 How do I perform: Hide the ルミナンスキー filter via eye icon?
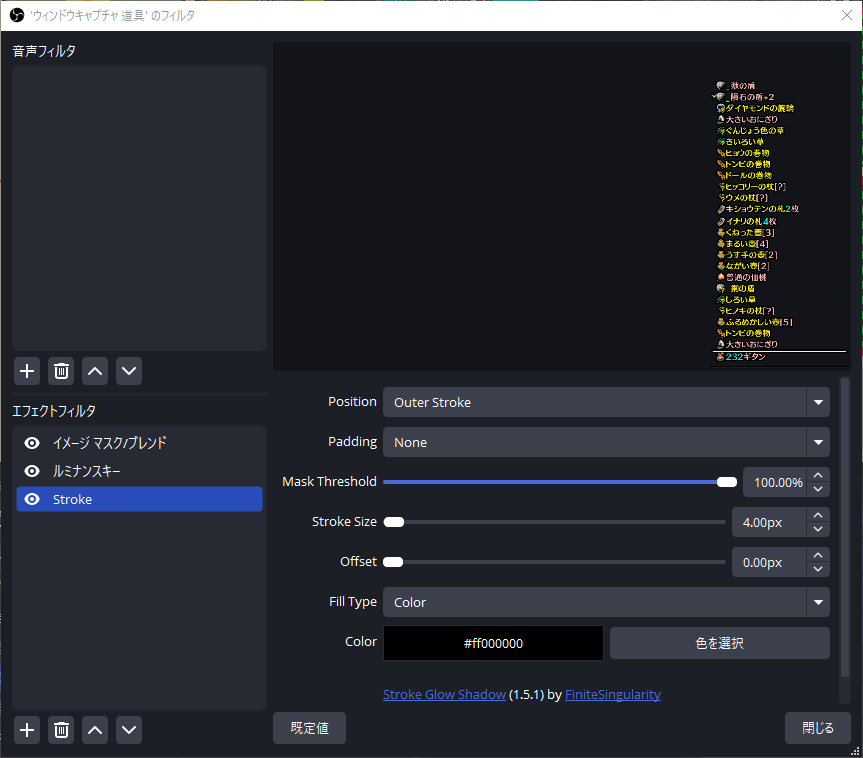pyautogui.click(x=32, y=471)
